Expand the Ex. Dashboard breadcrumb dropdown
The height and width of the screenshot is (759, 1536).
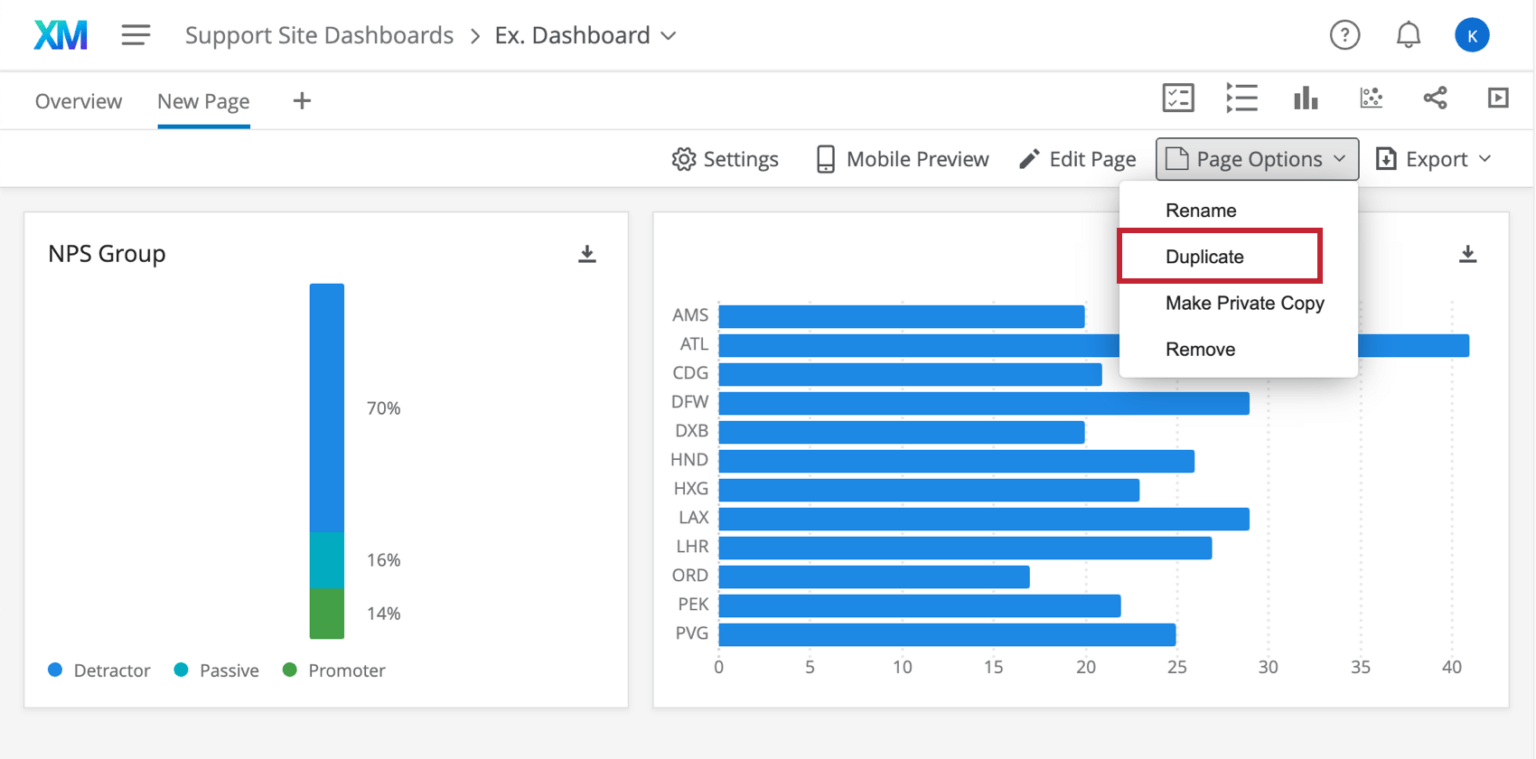[x=669, y=35]
